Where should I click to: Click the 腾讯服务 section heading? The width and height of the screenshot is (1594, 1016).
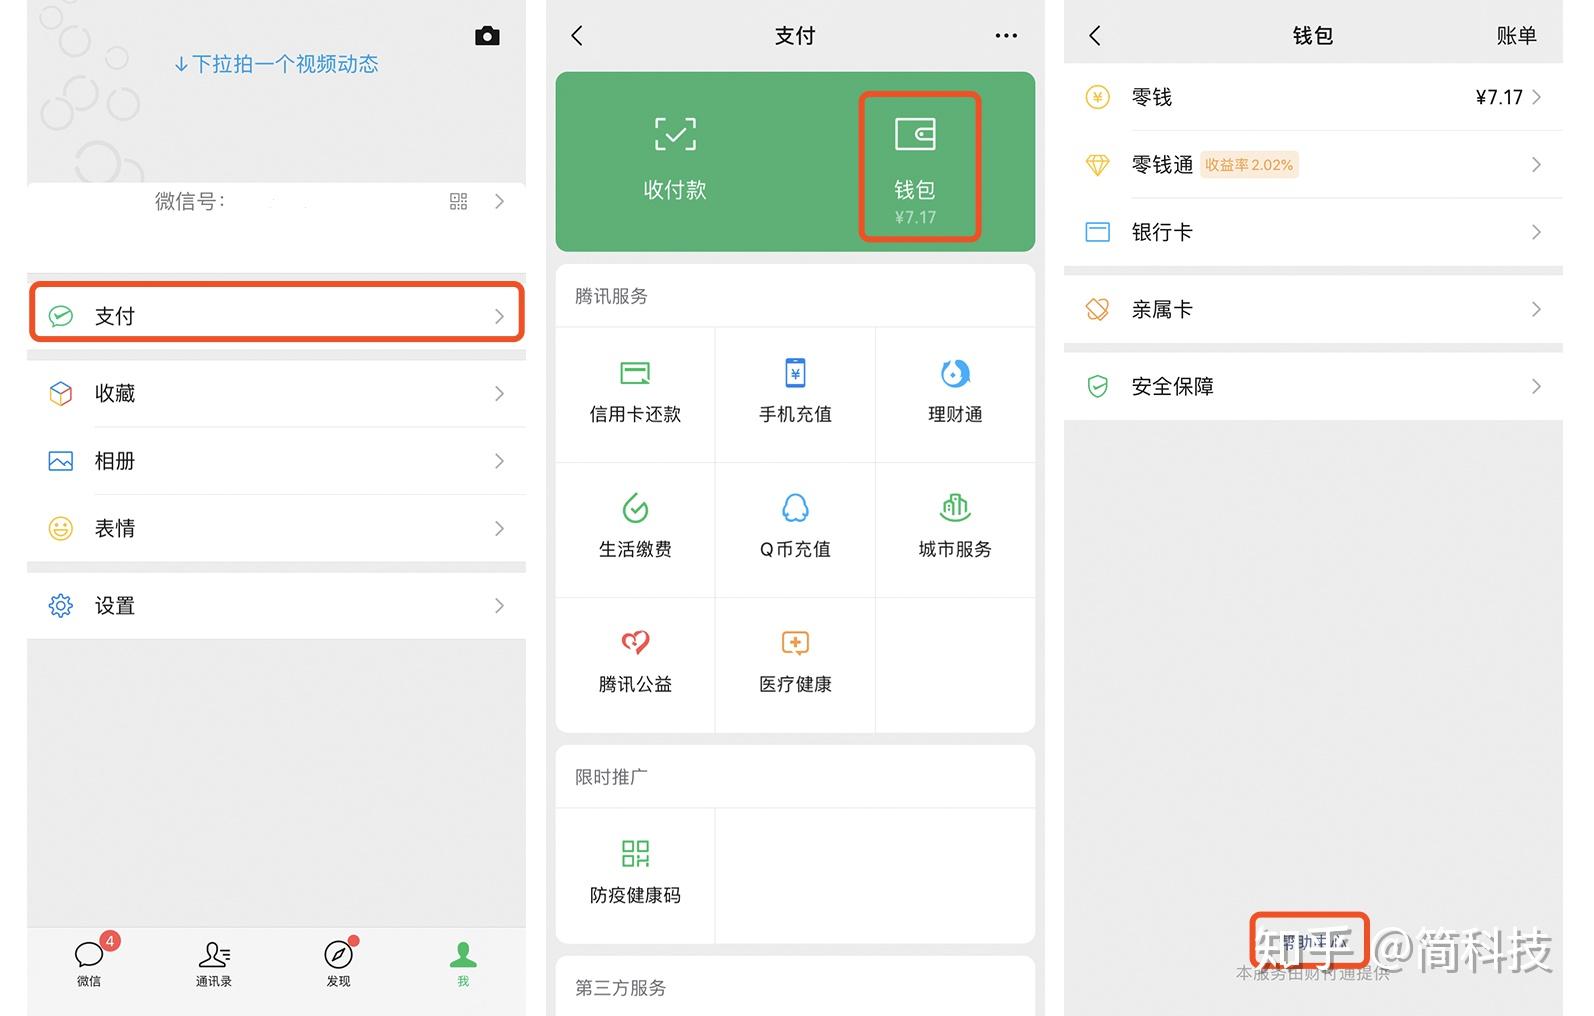611,296
